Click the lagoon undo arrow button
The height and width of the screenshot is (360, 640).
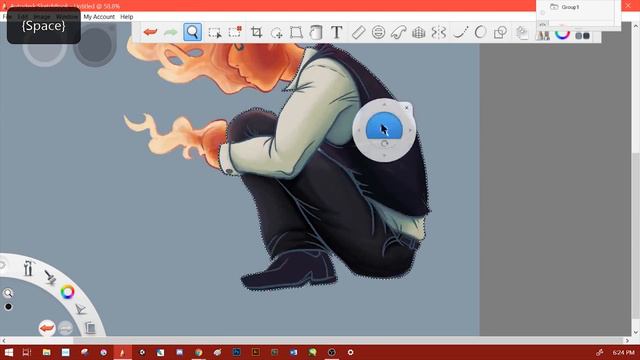click(x=47, y=328)
